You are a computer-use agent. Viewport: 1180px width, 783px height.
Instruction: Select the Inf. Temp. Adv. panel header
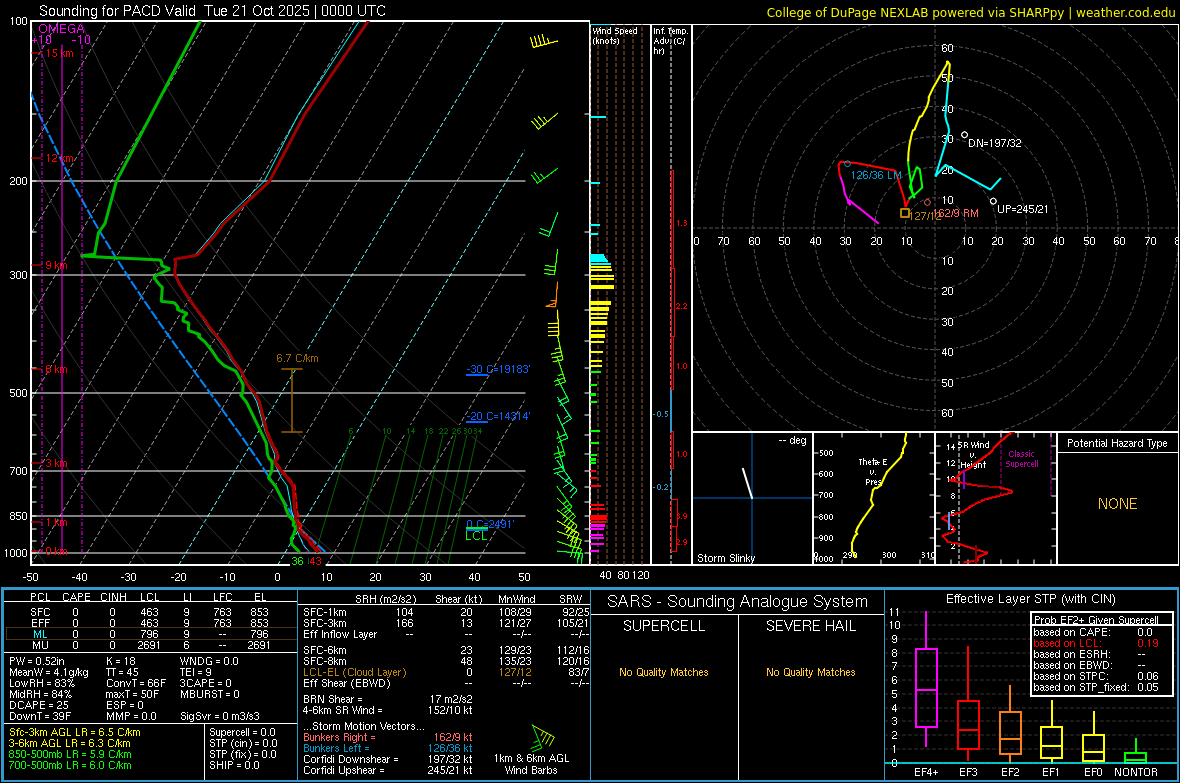tap(671, 41)
